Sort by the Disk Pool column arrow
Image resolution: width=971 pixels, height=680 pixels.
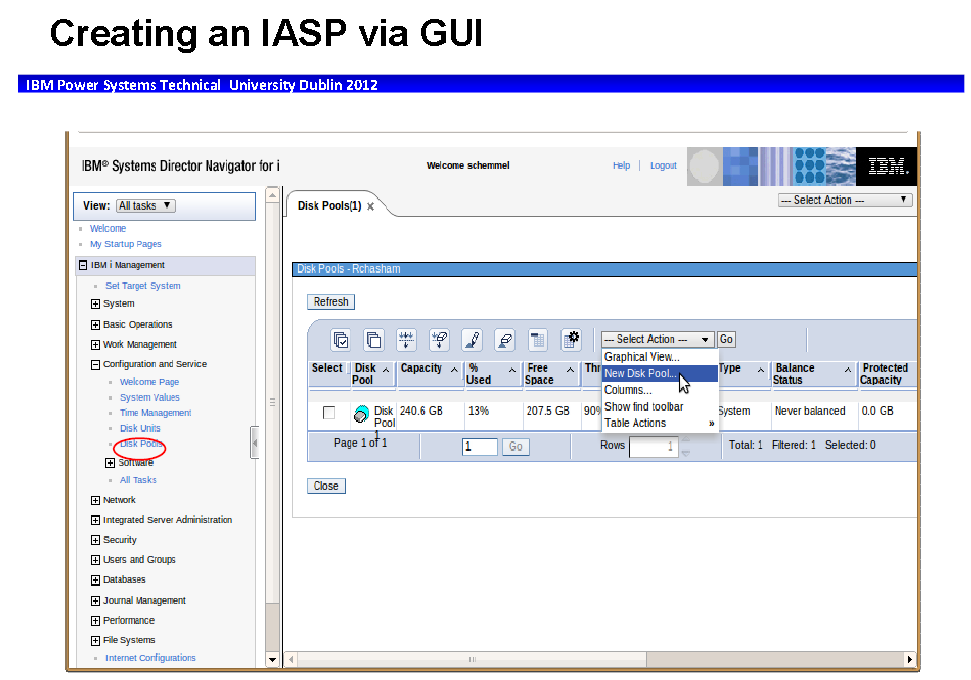386,370
